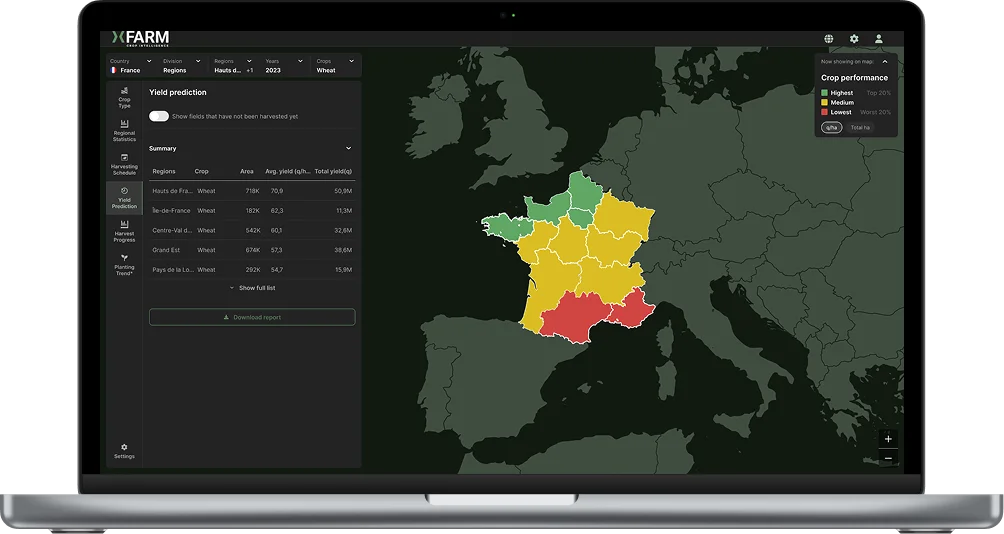Collapse the Summary section
The height and width of the screenshot is (534, 1004).
[x=348, y=148]
